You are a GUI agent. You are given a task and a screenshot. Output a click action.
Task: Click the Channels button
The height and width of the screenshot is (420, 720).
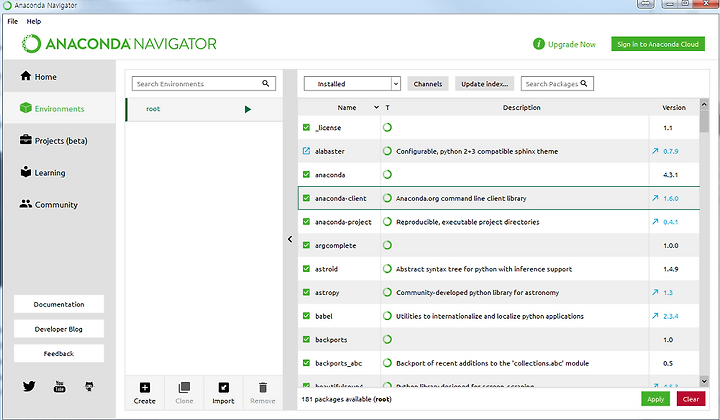(x=428, y=84)
